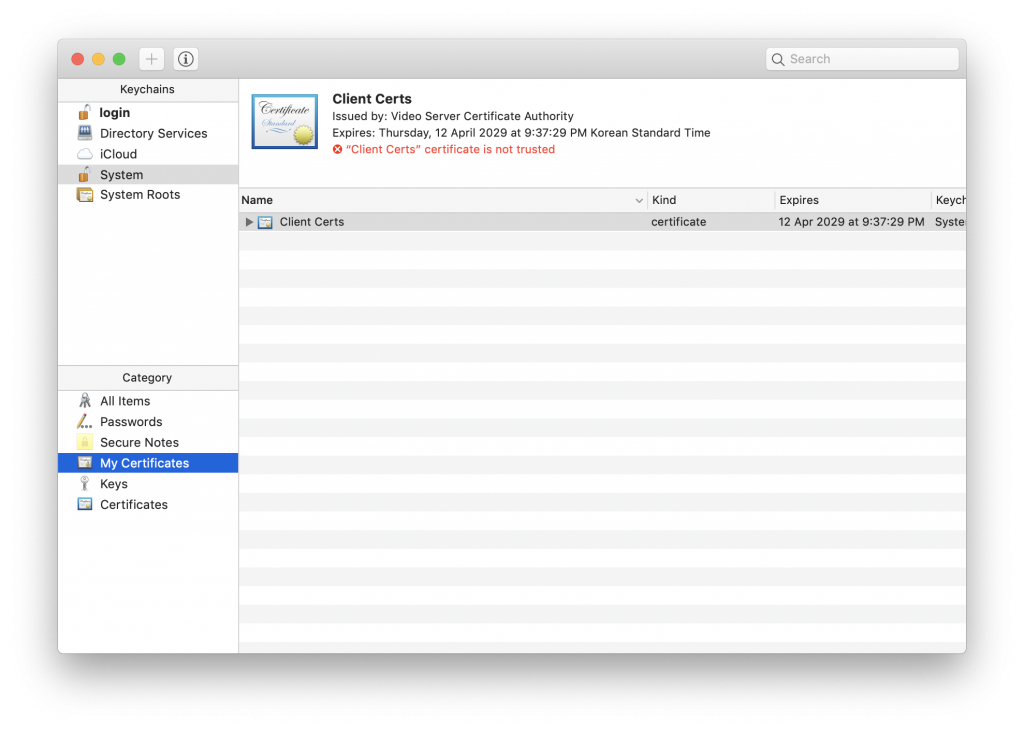Expand the Client Certs disclosure triangle
Viewport: 1024px width, 730px height.
pos(249,222)
